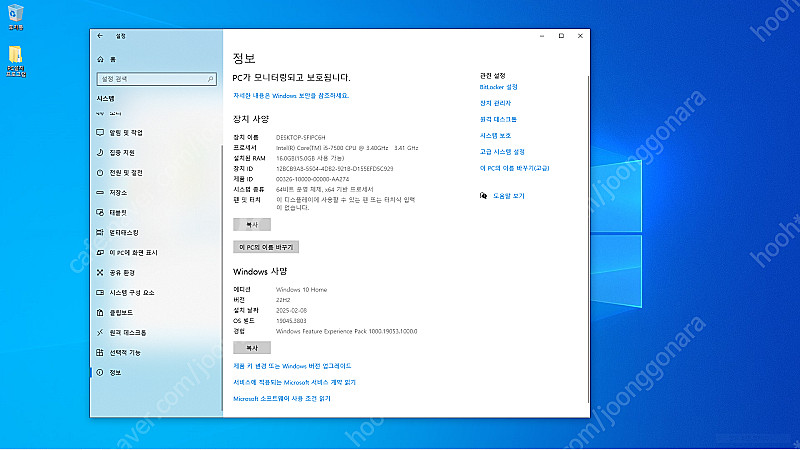Select 알림 및 작업 menu entry

pos(126,133)
